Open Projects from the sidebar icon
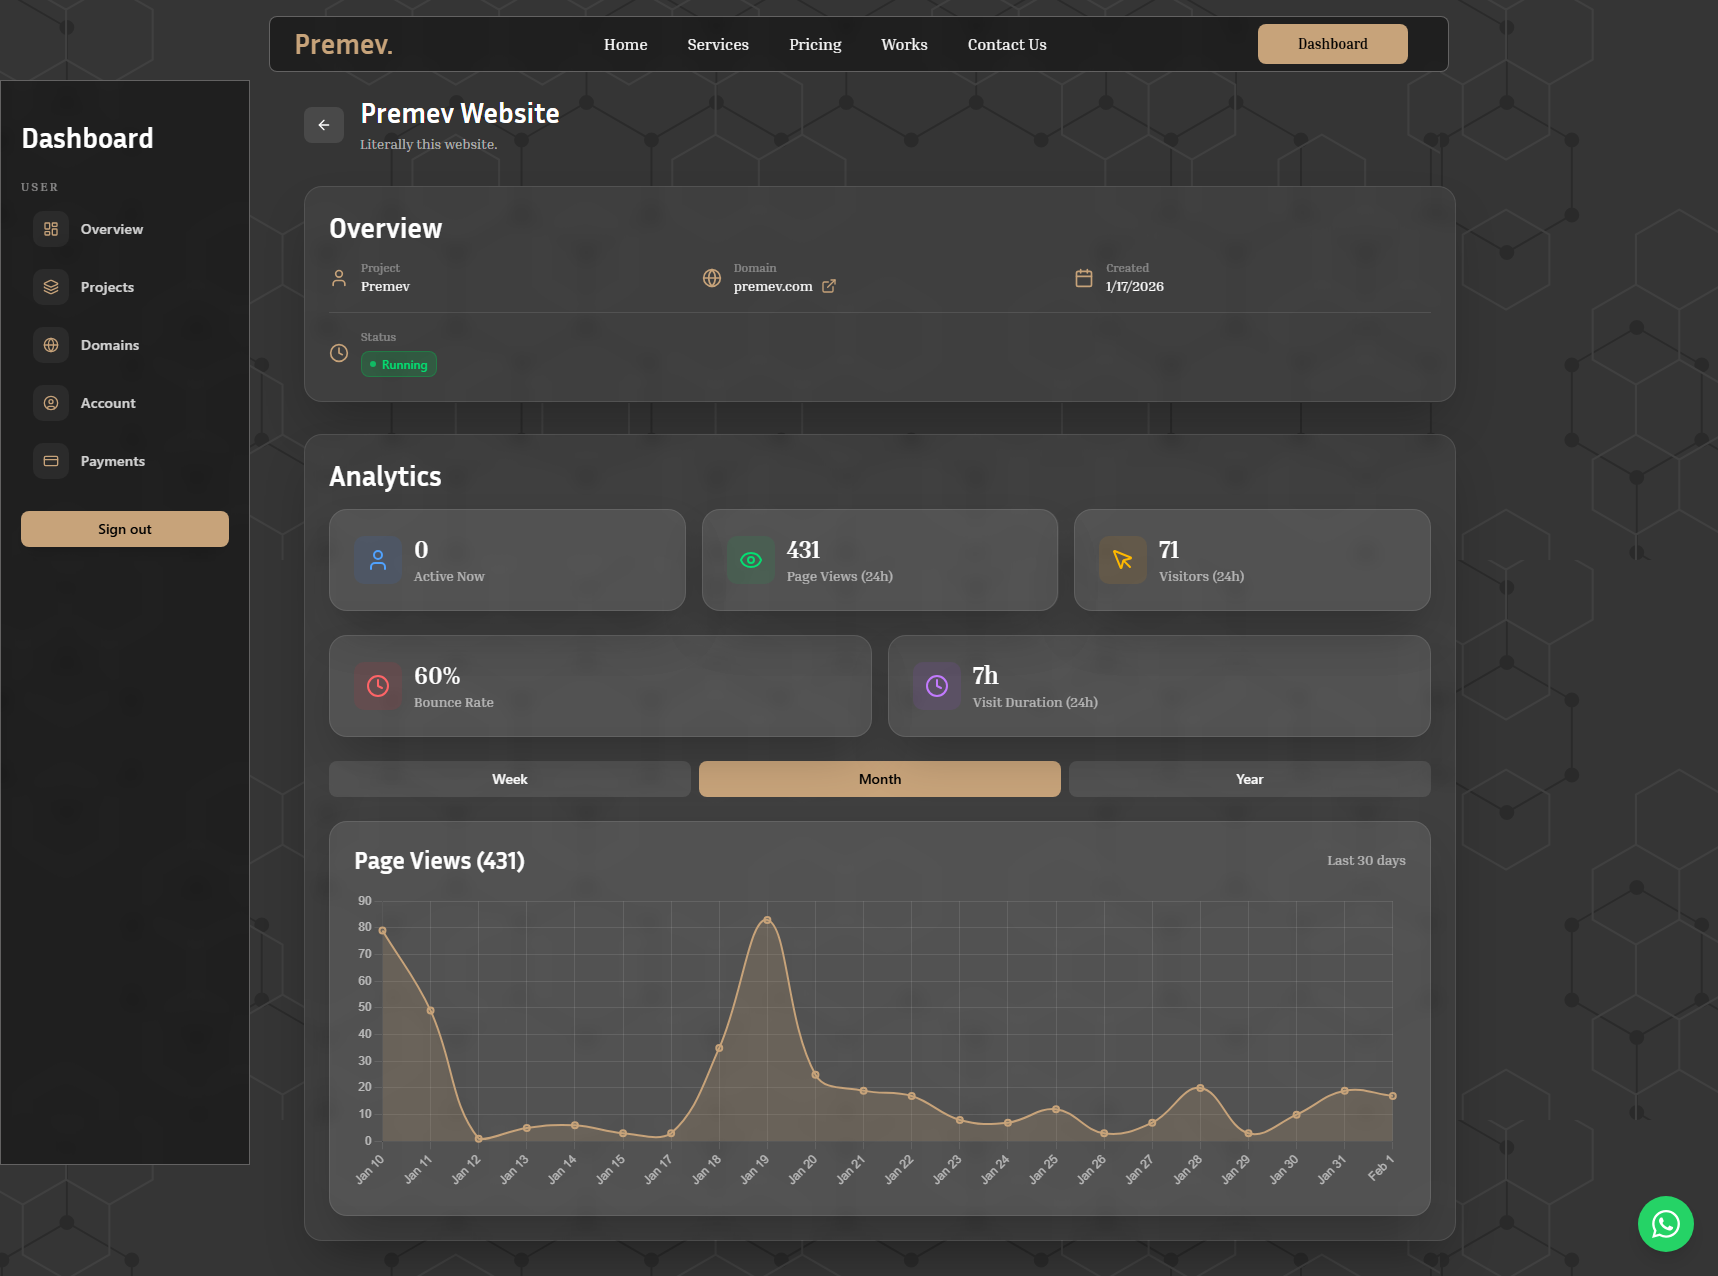This screenshot has width=1718, height=1276. click(x=50, y=287)
